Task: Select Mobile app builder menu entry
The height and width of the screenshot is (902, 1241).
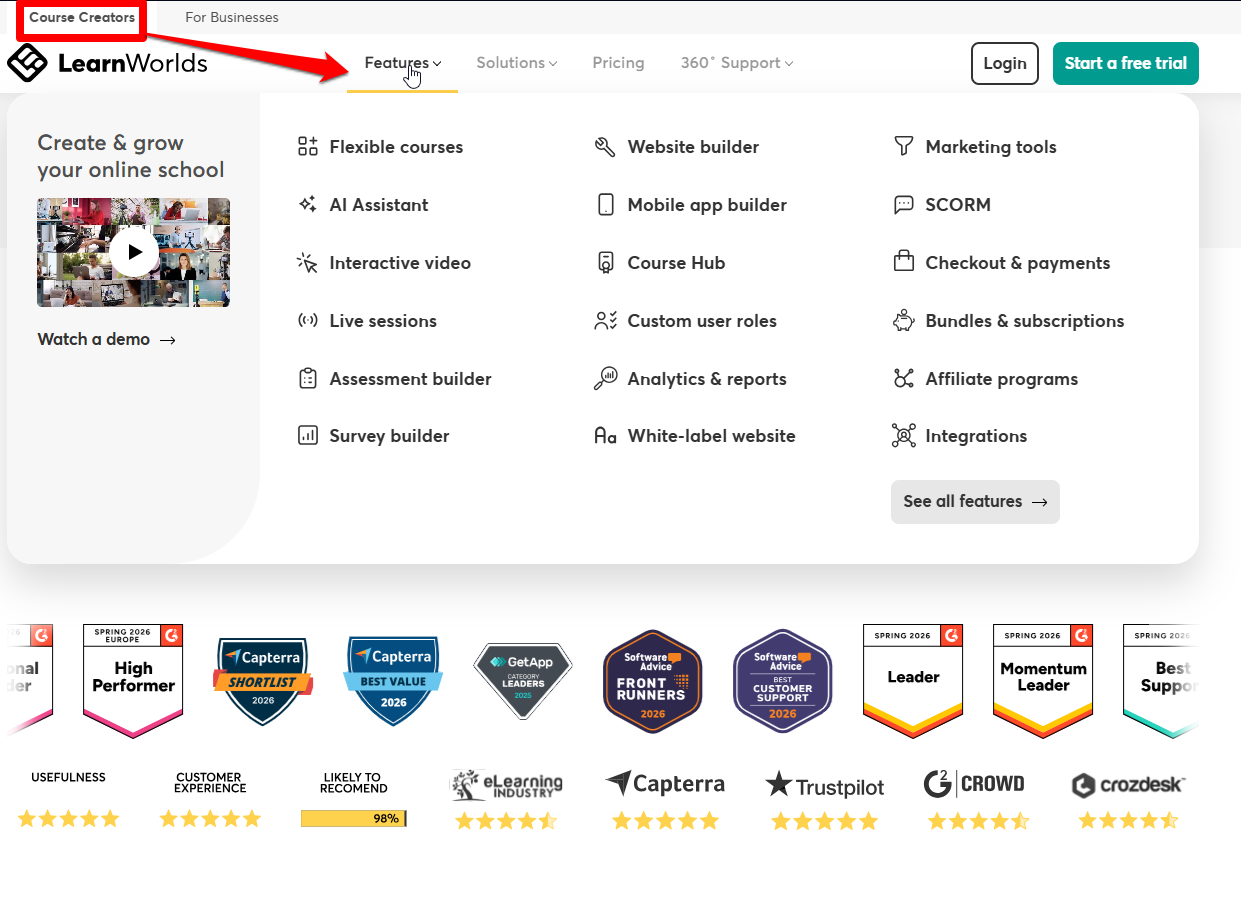Action: click(x=707, y=205)
